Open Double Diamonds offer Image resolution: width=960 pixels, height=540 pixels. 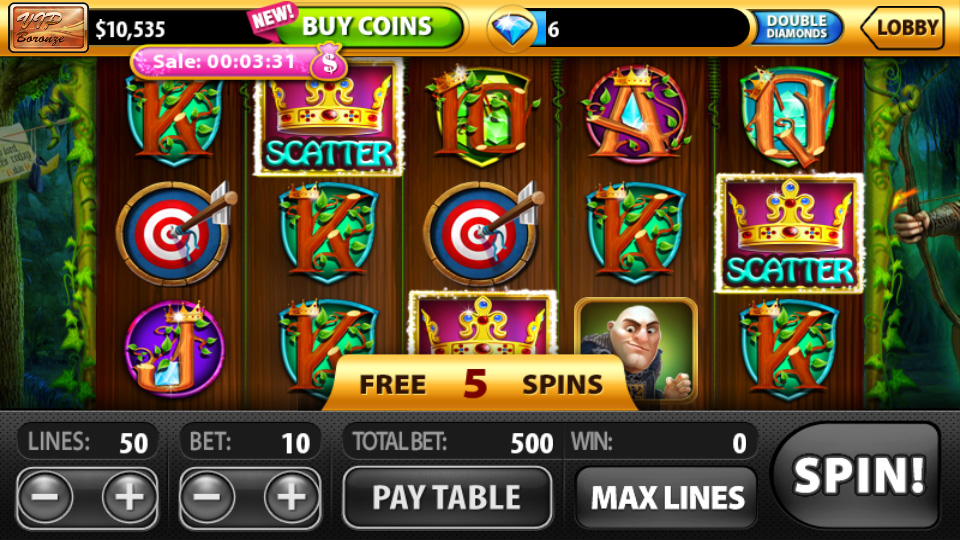point(797,27)
